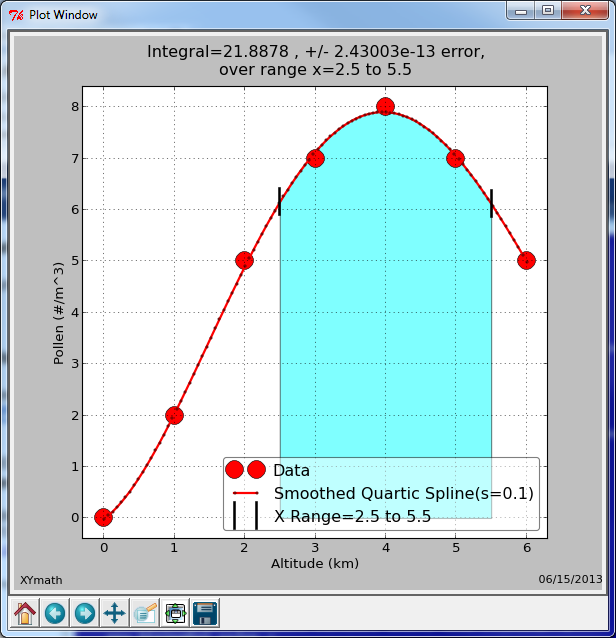Maximize the Plot Window
The image size is (616, 638).
click(x=547, y=10)
